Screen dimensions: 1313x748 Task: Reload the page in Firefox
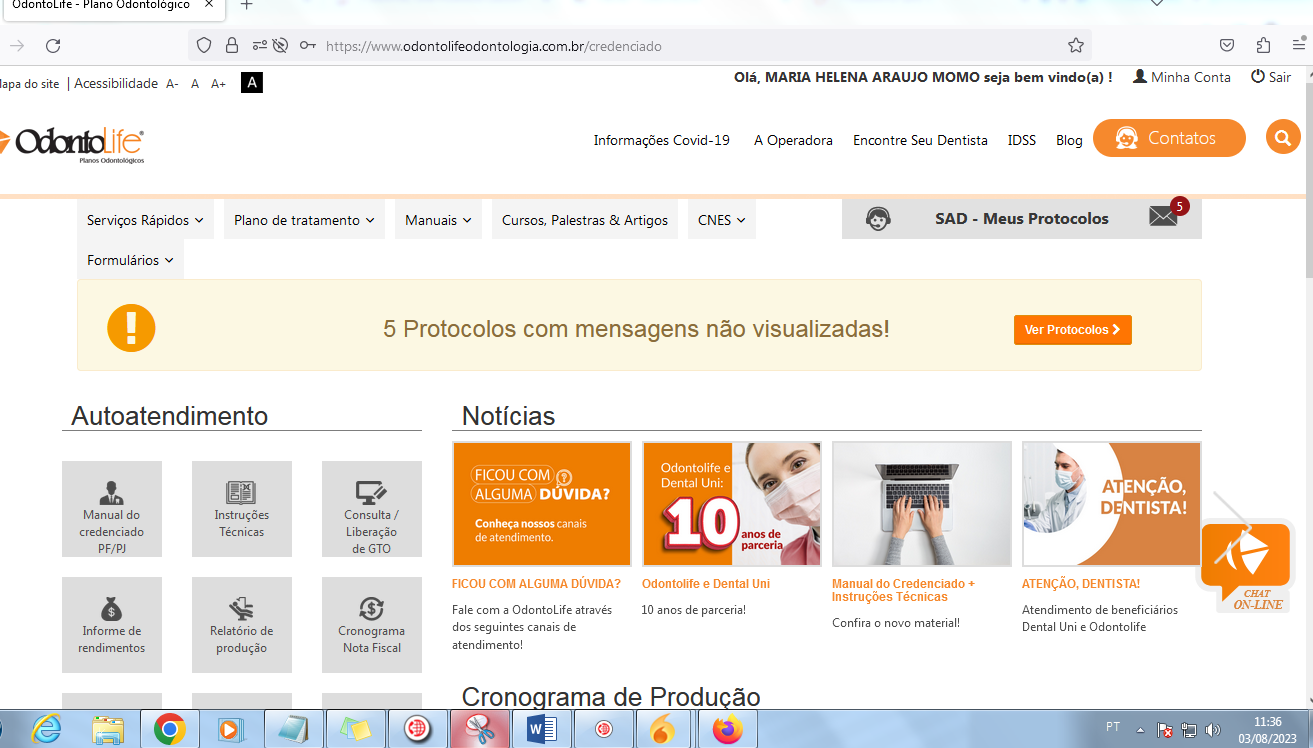click(53, 46)
